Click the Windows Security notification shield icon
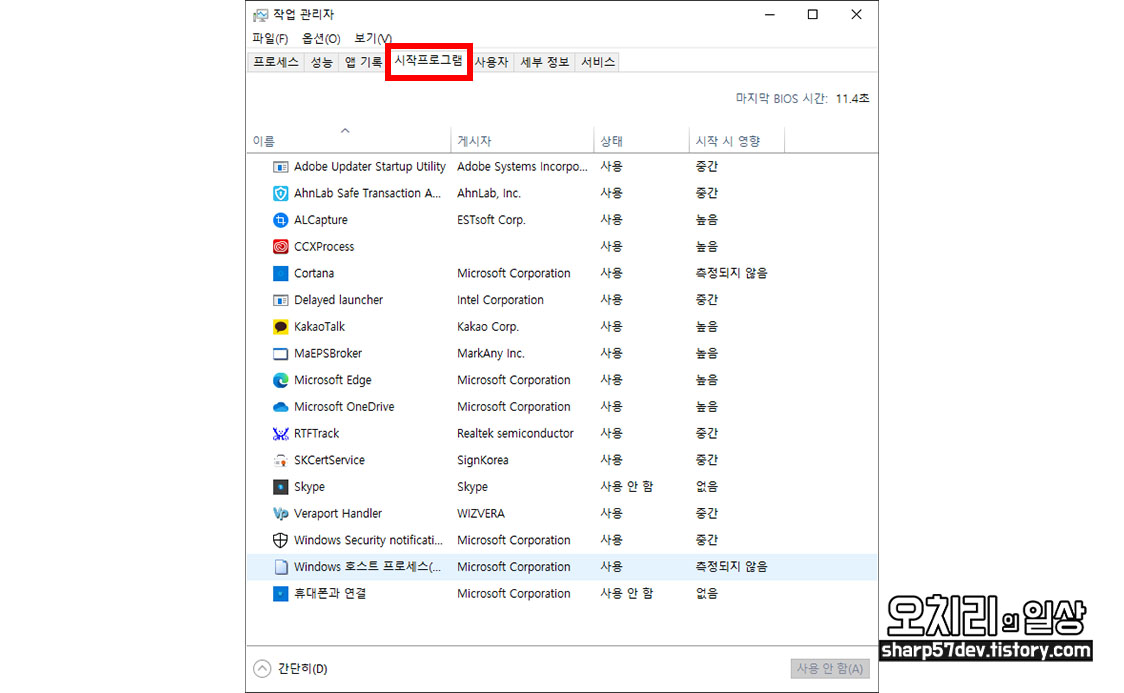This screenshot has height=693, width=1124. tap(280, 540)
